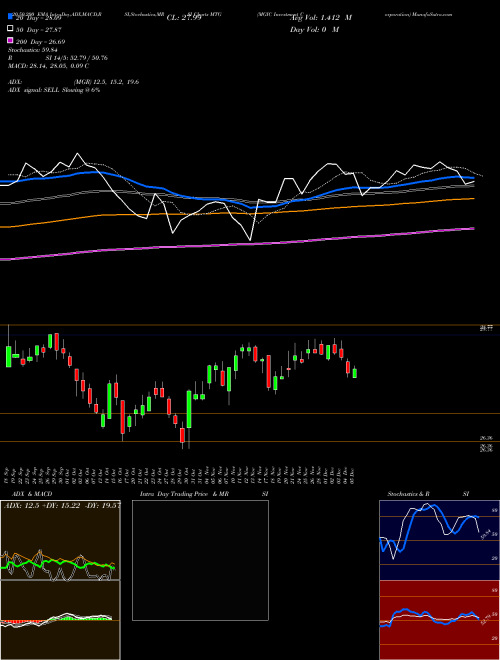500x660 pixels.
Task: Click the last green candlestick on the price chart
Action: pyautogui.click(x=355, y=373)
